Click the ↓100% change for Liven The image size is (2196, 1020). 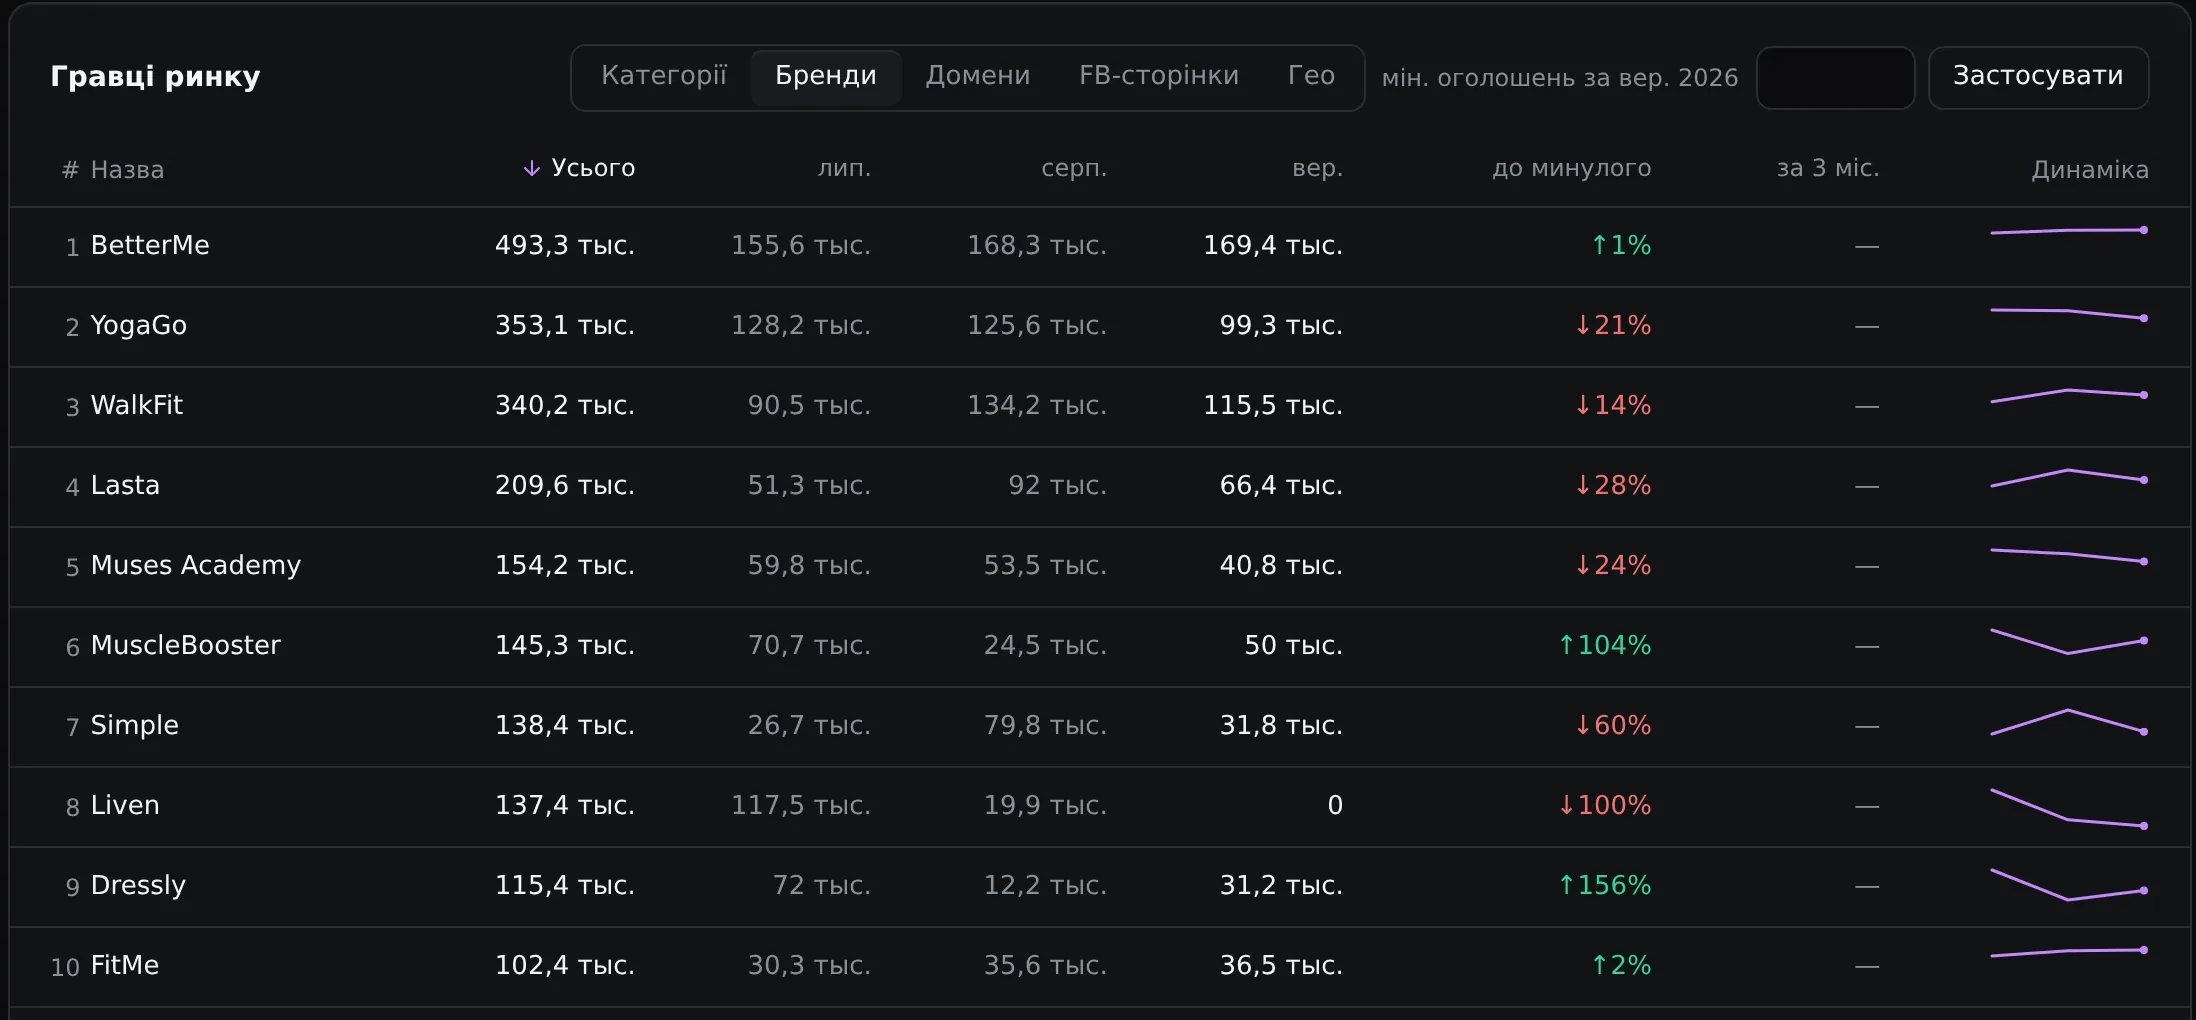click(x=1605, y=805)
